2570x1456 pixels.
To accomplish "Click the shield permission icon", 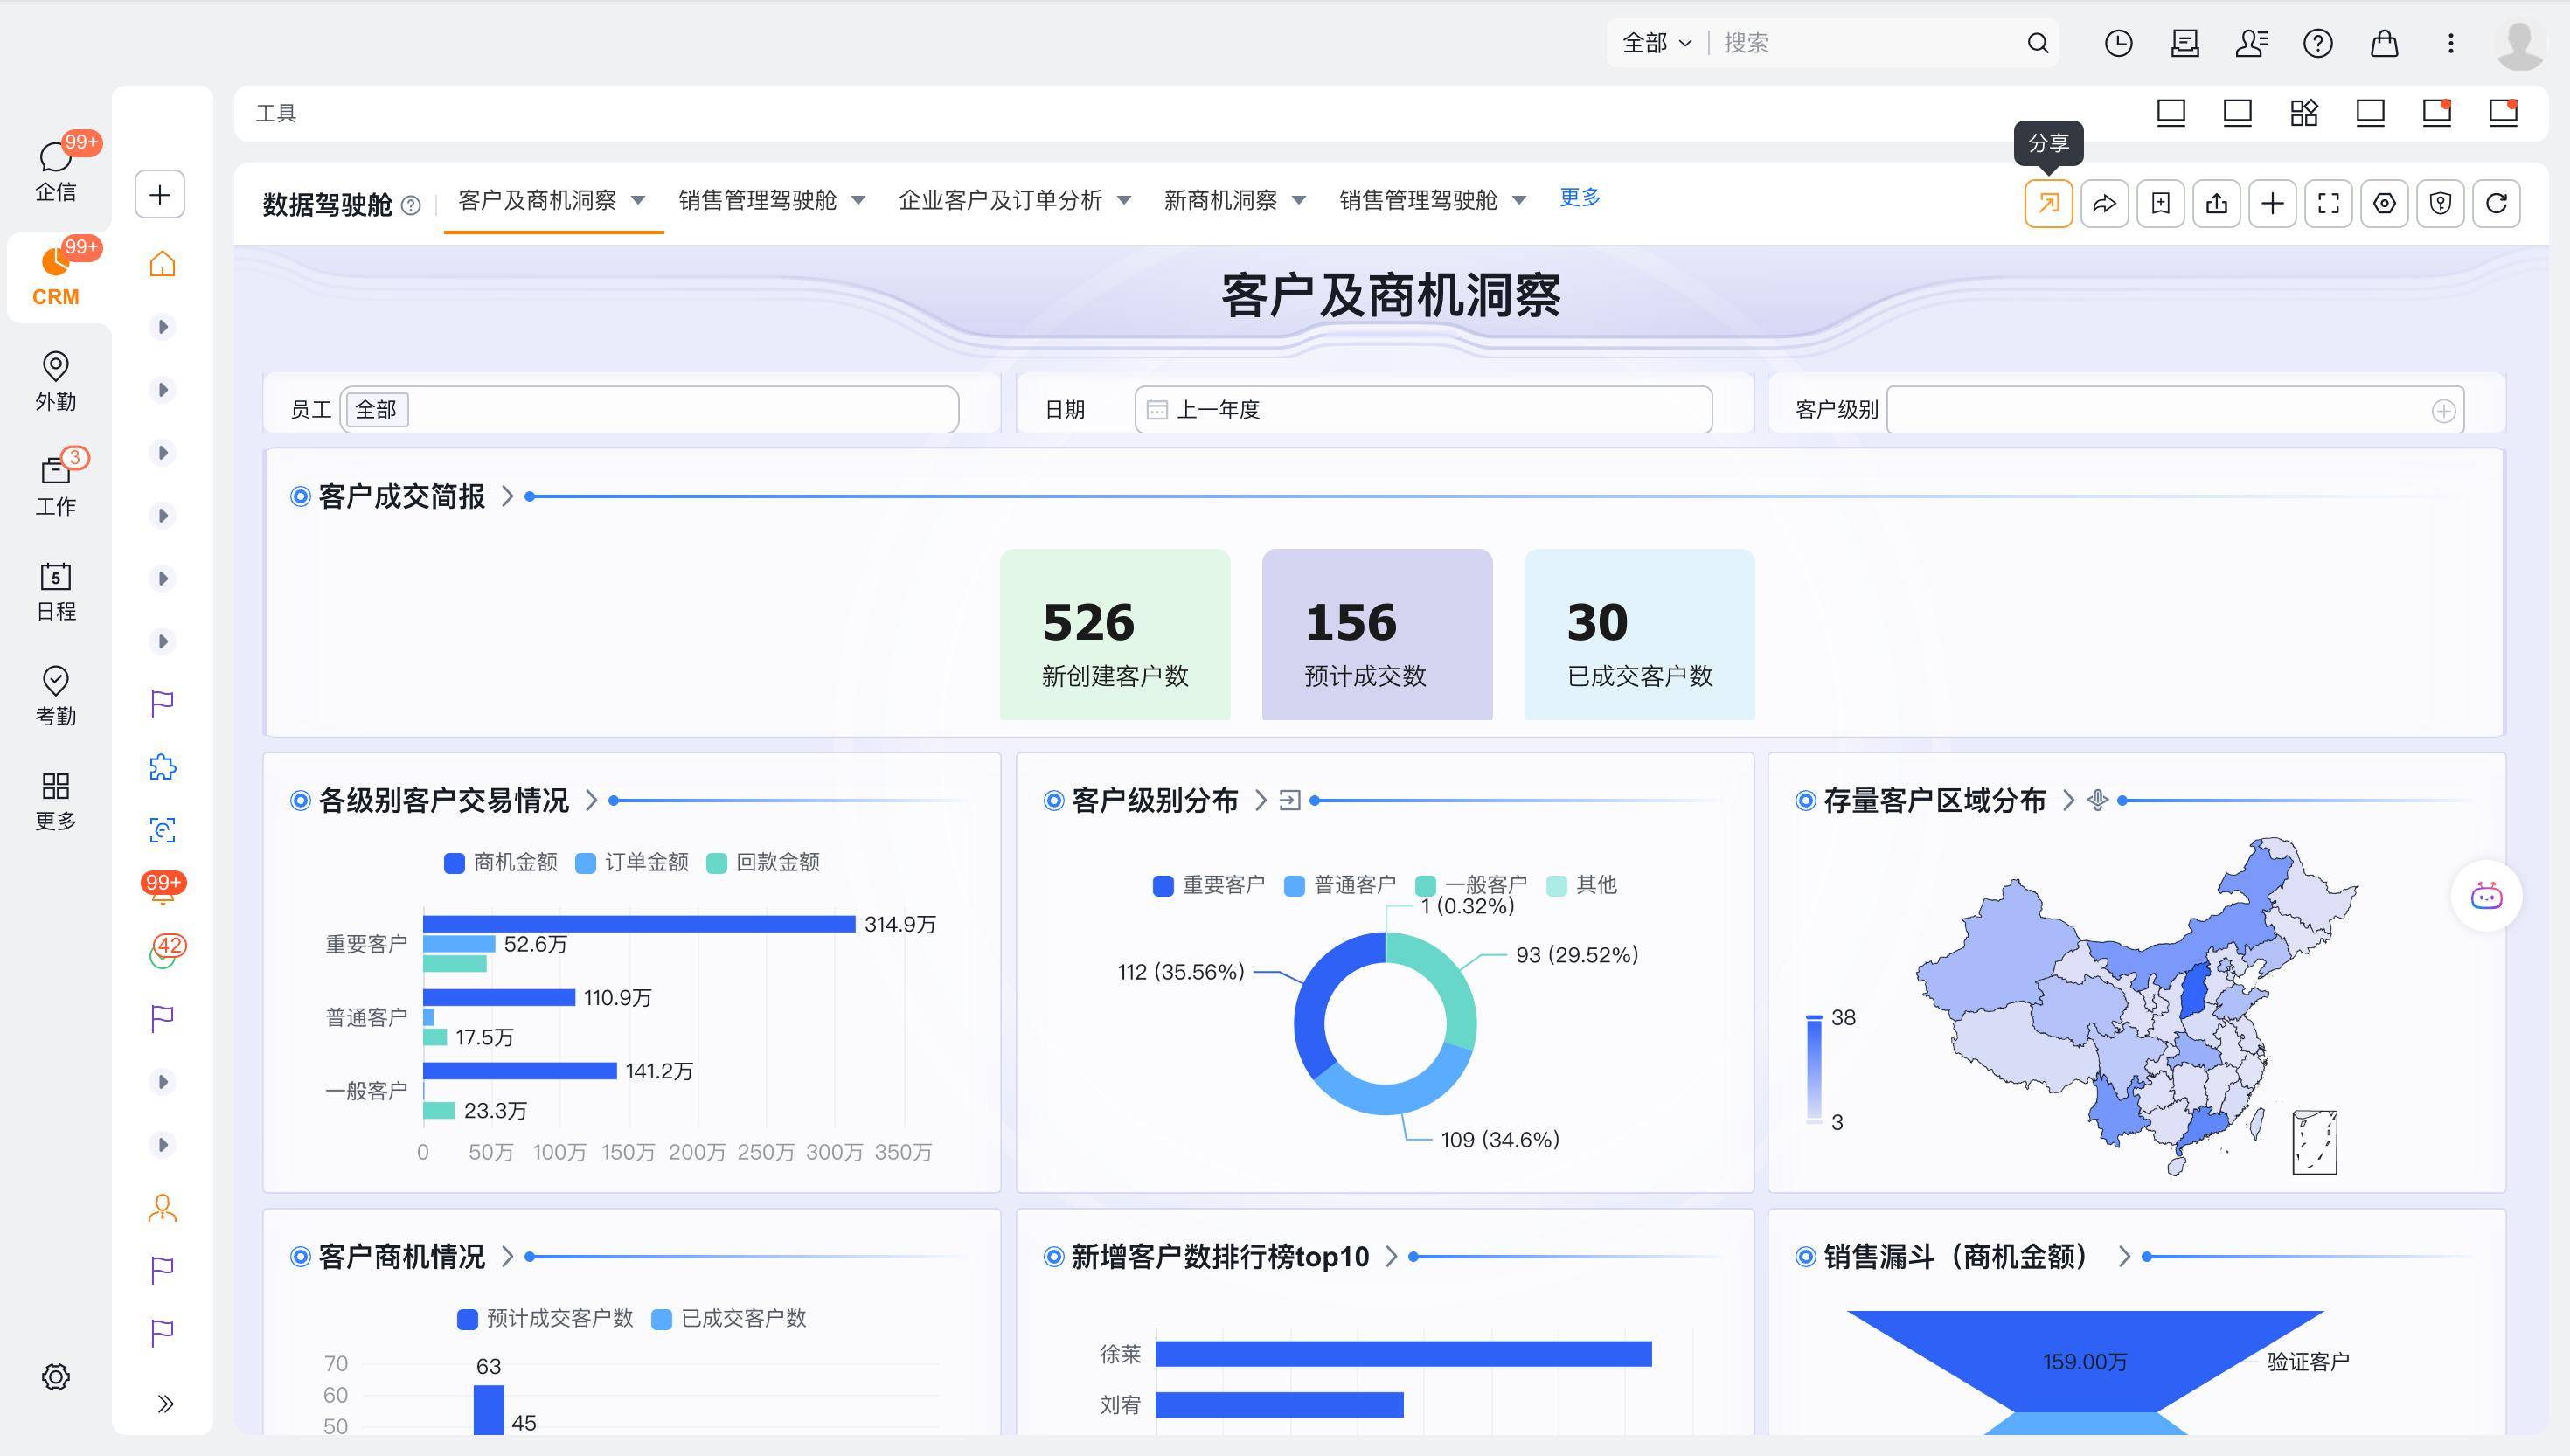I will point(2440,204).
